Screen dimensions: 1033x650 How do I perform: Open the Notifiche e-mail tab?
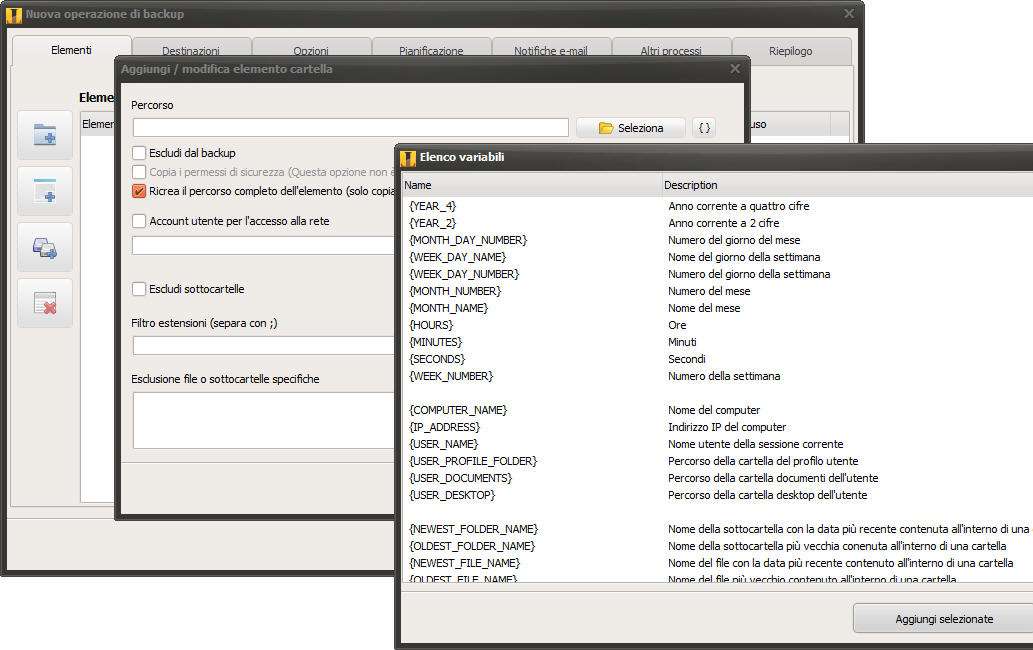click(x=551, y=51)
